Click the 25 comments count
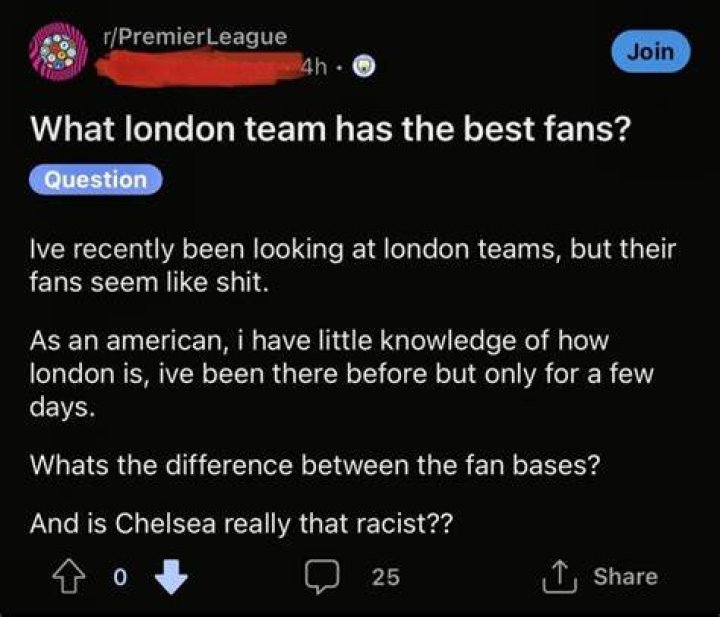Screen dimensions: 720x617 386,577
